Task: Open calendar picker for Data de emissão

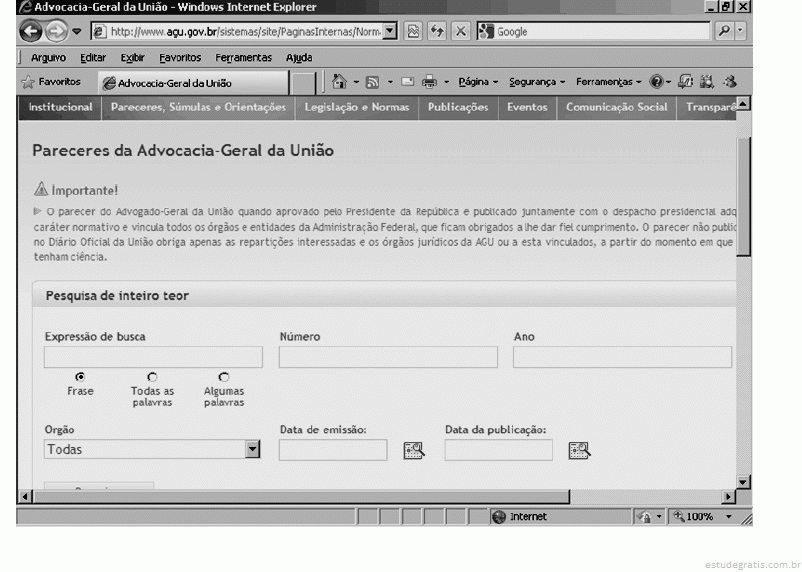Action: (414, 450)
